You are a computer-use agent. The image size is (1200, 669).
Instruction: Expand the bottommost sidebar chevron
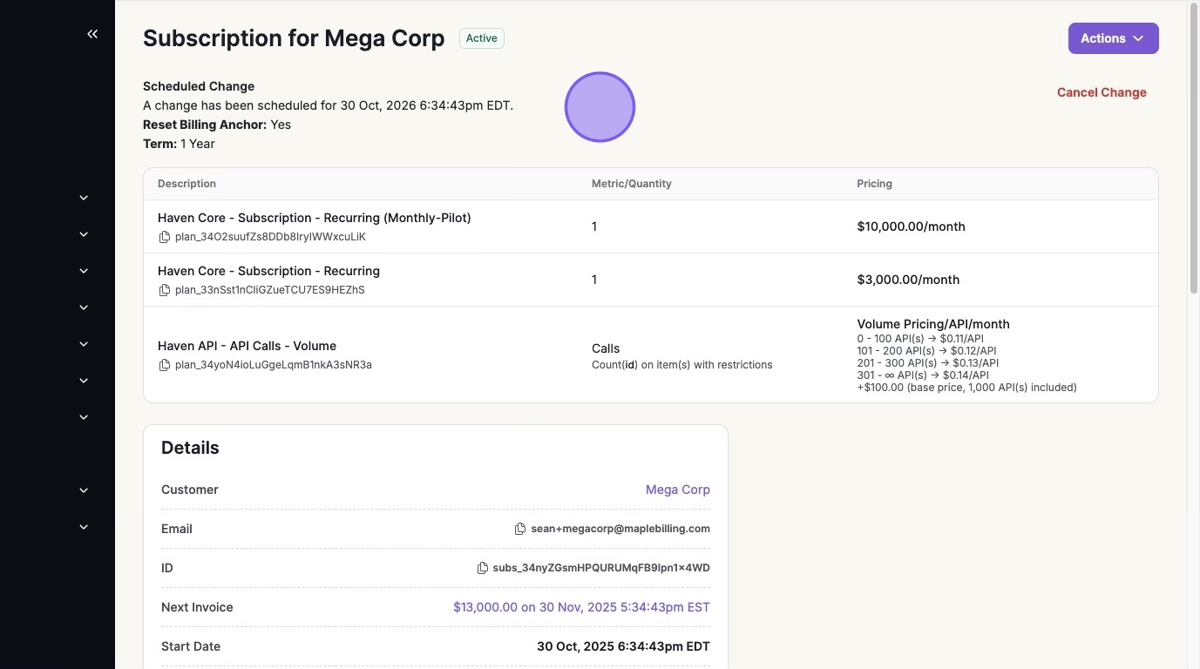84,527
